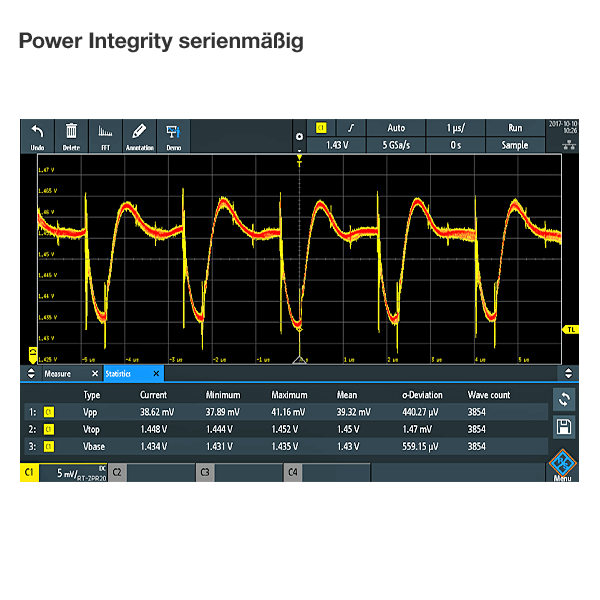
Task: Click the TL trigger level marker
Action: pyautogui.click(x=571, y=329)
